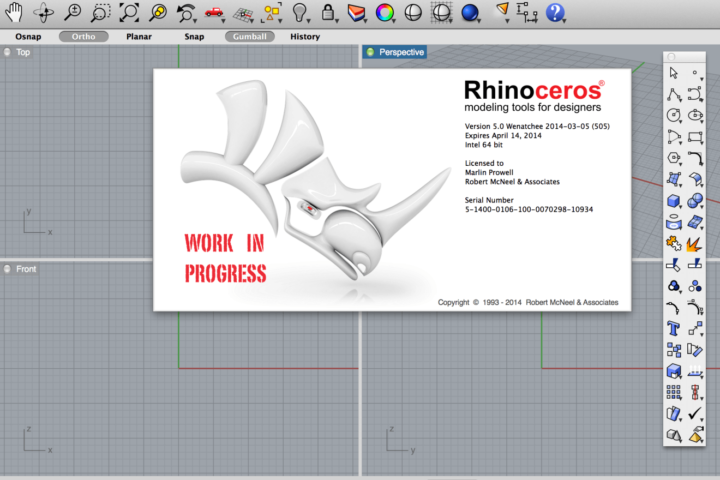This screenshot has width=720, height=480.
Task: Choose the Point tool in palette
Action: tap(695, 73)
